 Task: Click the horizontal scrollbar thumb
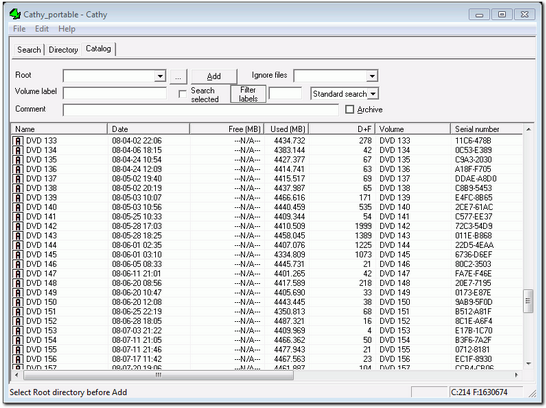158,375
